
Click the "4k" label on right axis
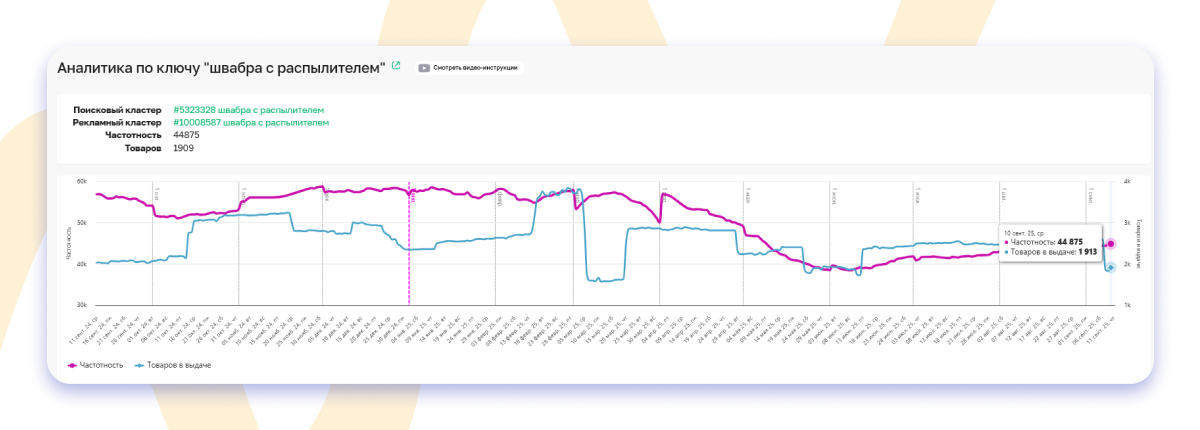1125,182
